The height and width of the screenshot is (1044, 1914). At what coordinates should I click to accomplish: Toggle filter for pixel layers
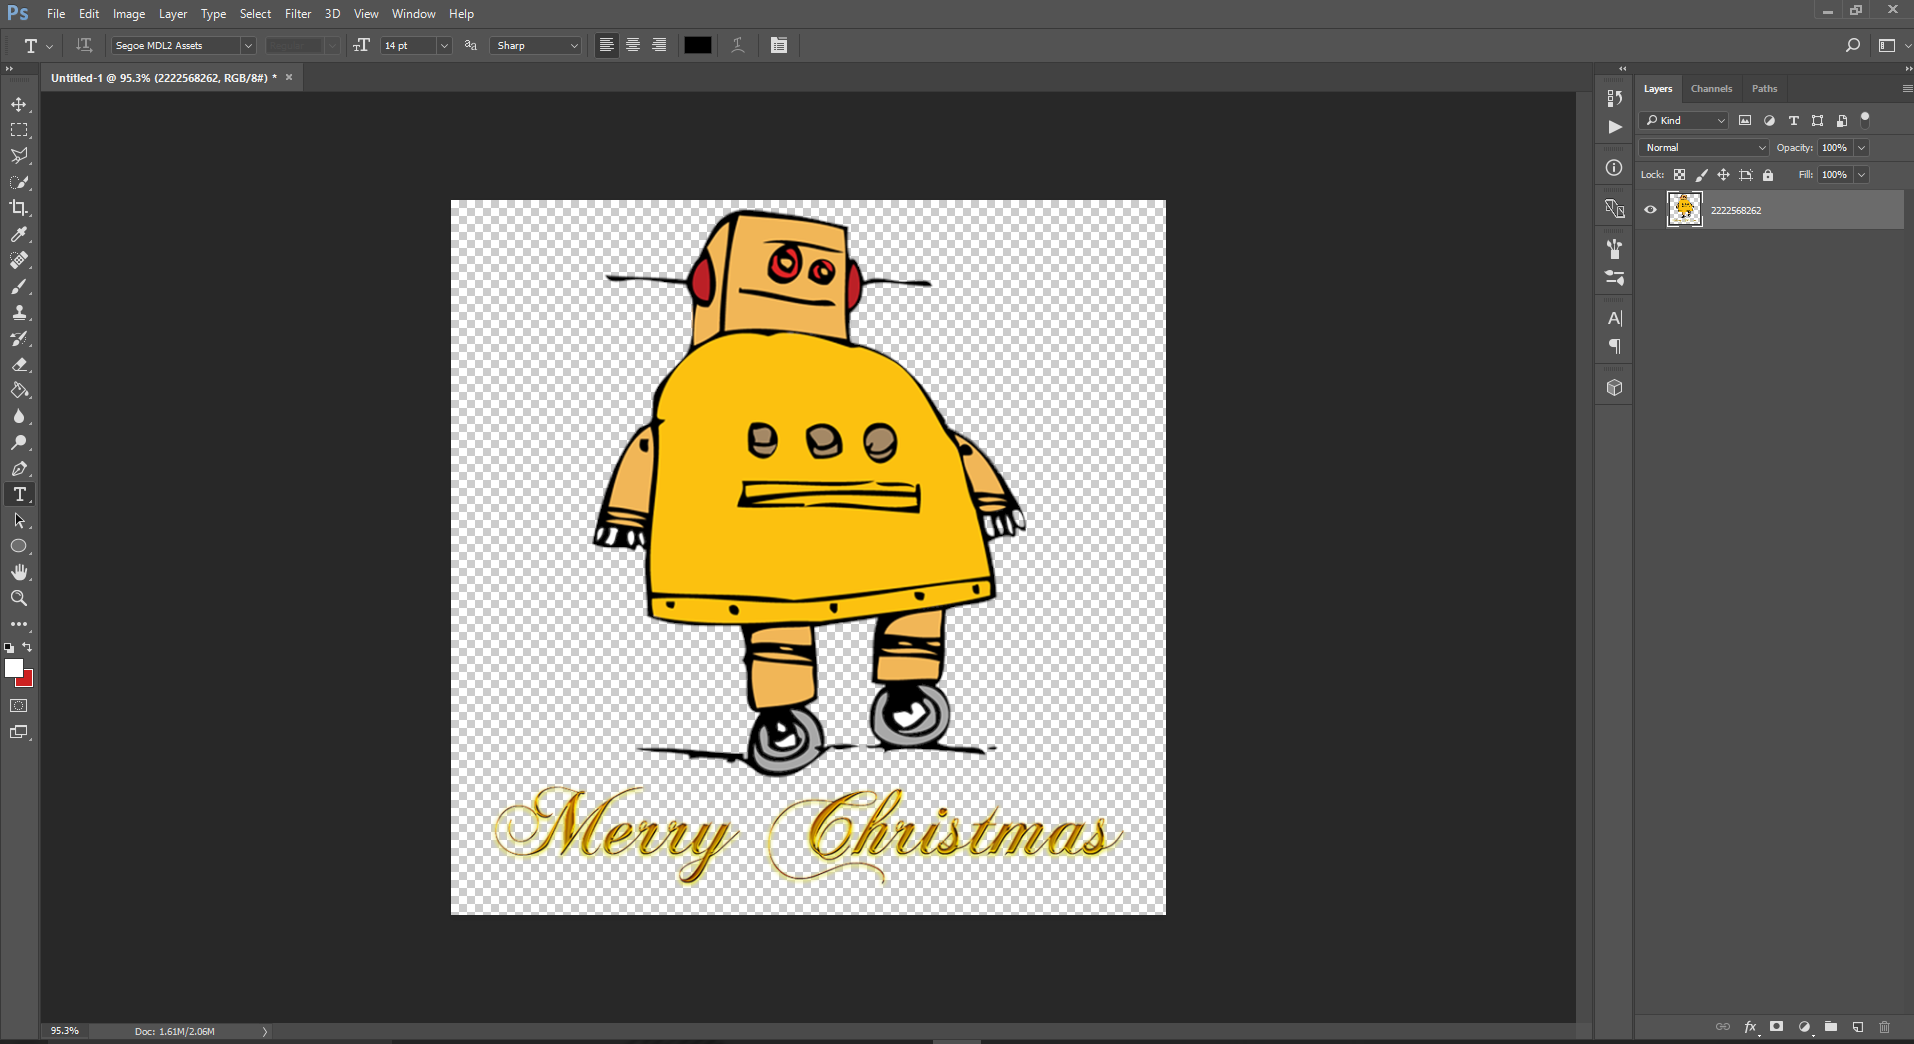1745,120
